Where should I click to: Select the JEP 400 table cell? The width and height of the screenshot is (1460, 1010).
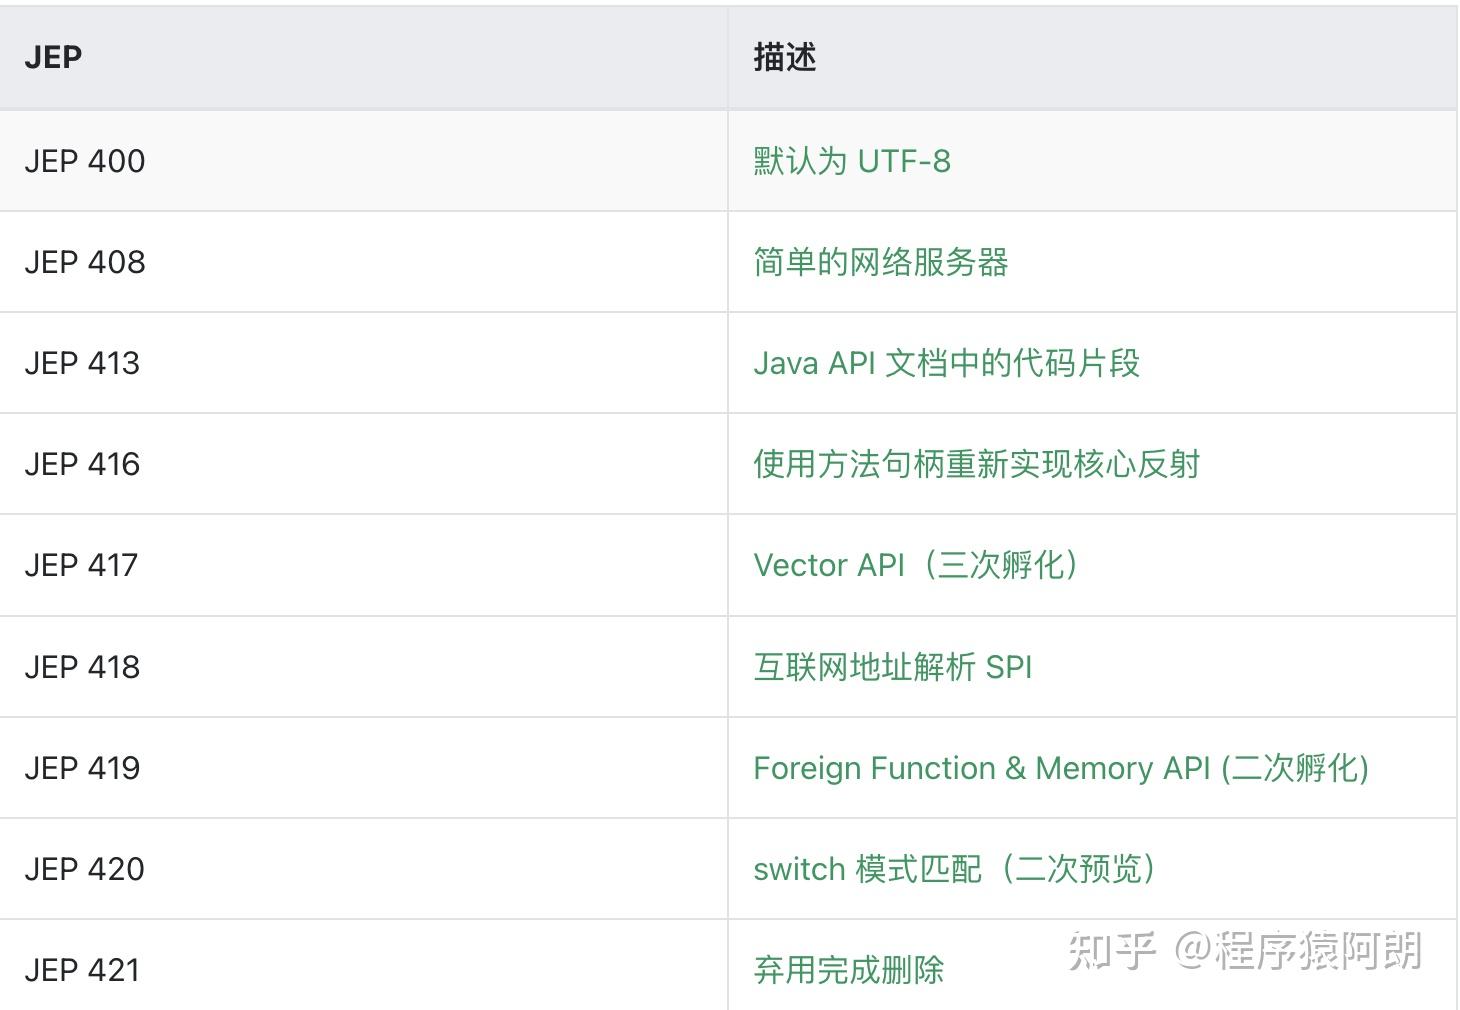pyautogui.click(x=85, y=161)
